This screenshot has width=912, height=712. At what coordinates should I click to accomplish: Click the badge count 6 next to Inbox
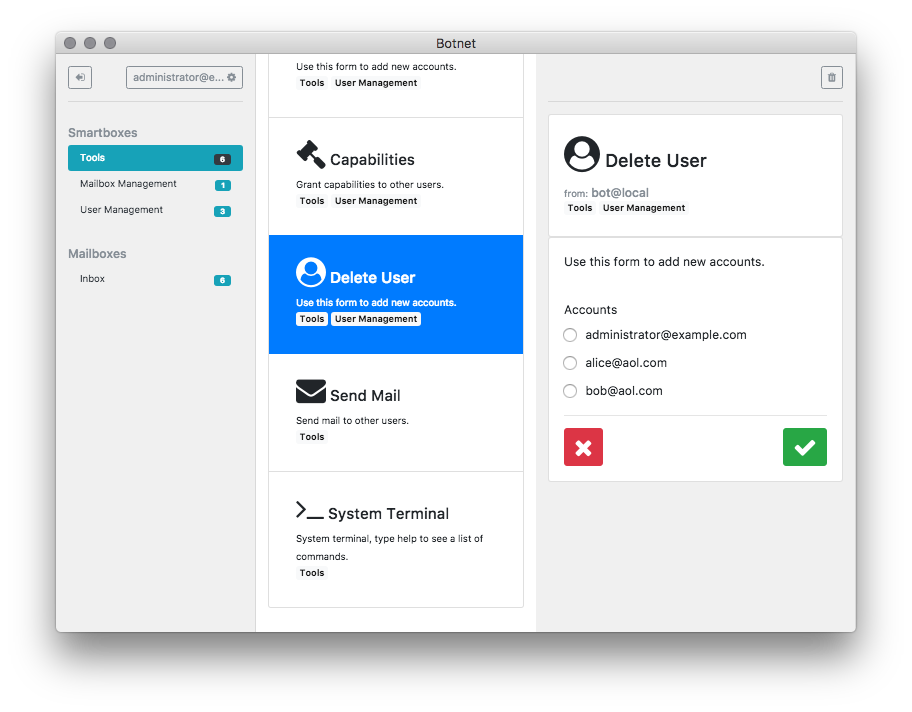click(222, 280)
